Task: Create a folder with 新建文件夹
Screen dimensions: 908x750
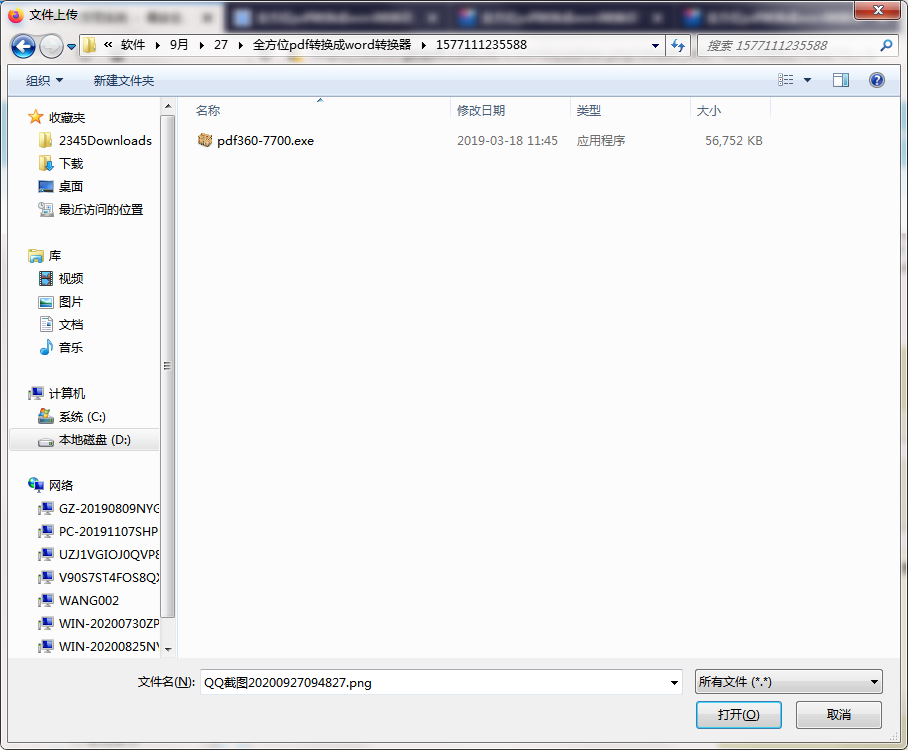Action: pos(123,81)
